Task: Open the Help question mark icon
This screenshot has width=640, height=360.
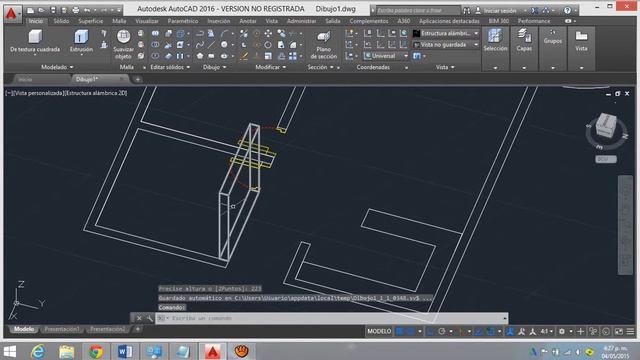Action: (567, 10)
